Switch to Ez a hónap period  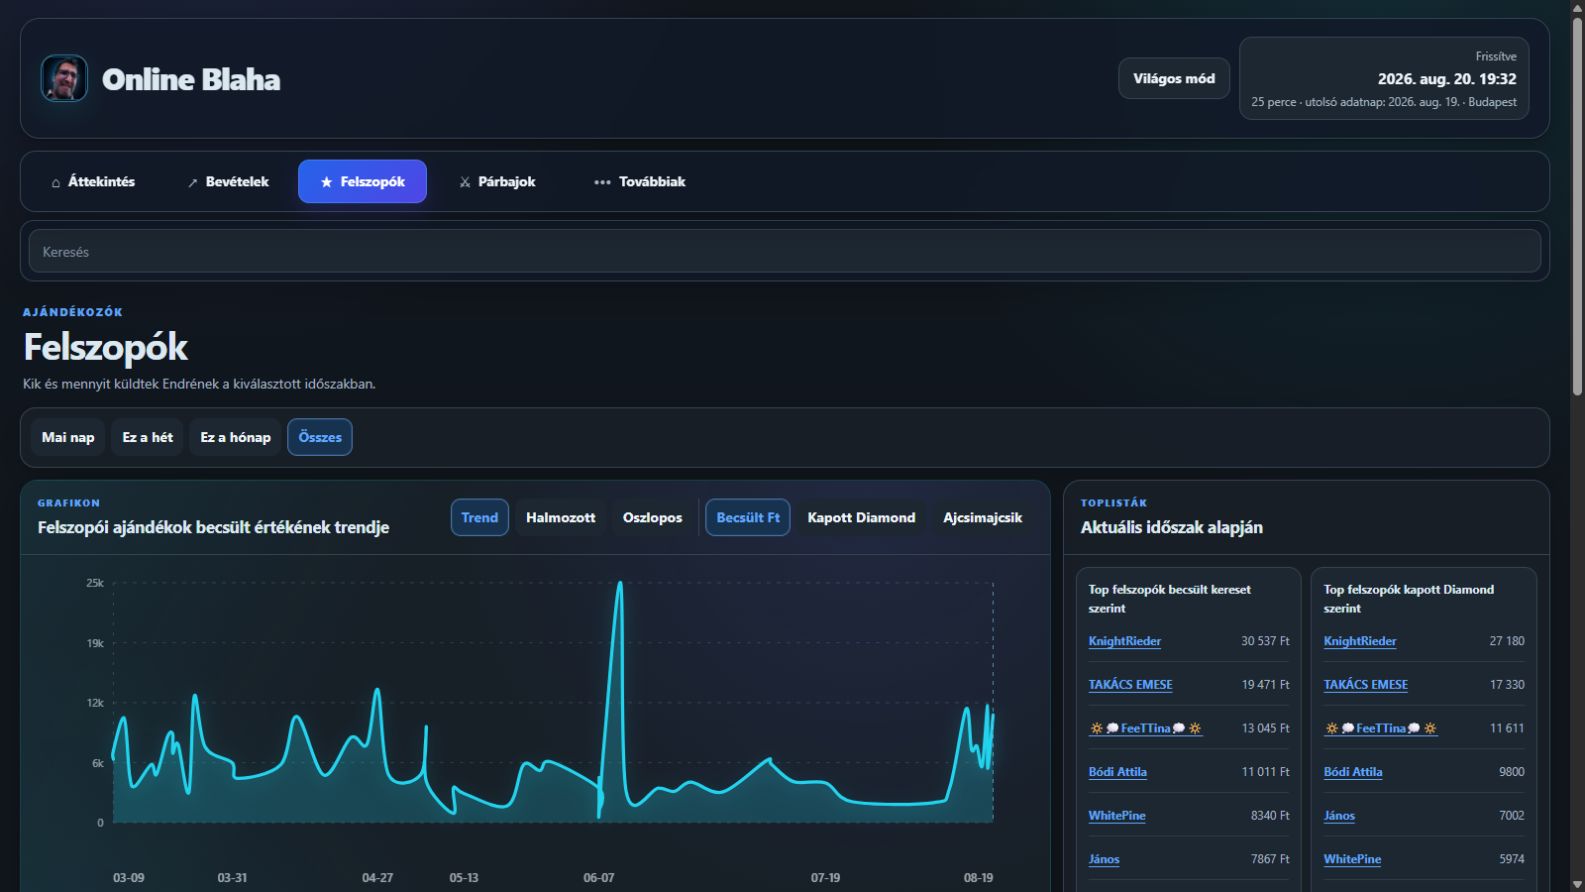coord(236,437)
